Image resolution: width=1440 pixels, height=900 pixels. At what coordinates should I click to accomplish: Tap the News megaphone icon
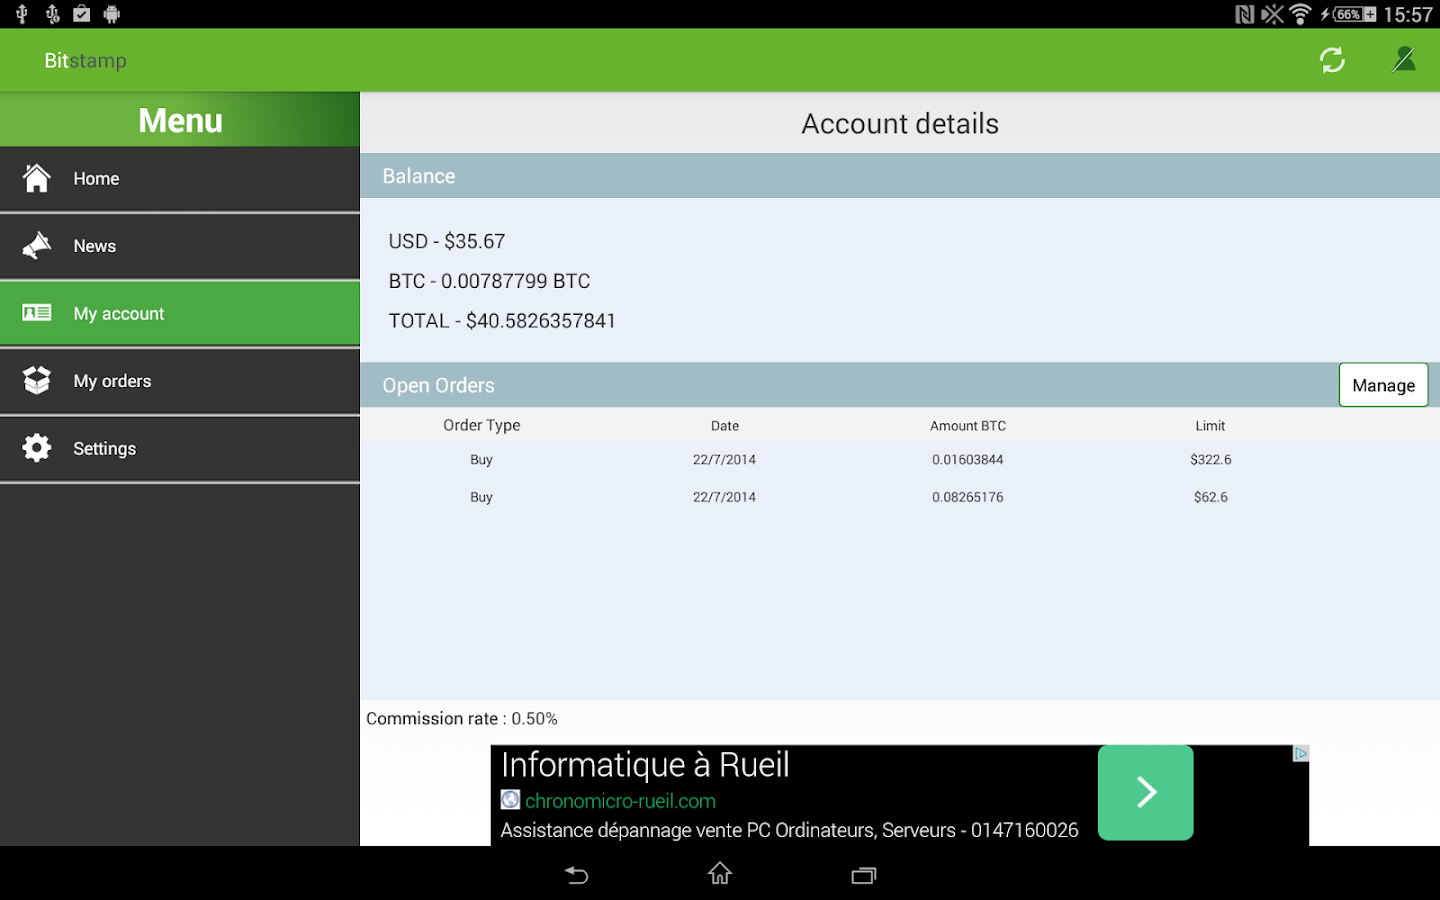tap(37, 246)
